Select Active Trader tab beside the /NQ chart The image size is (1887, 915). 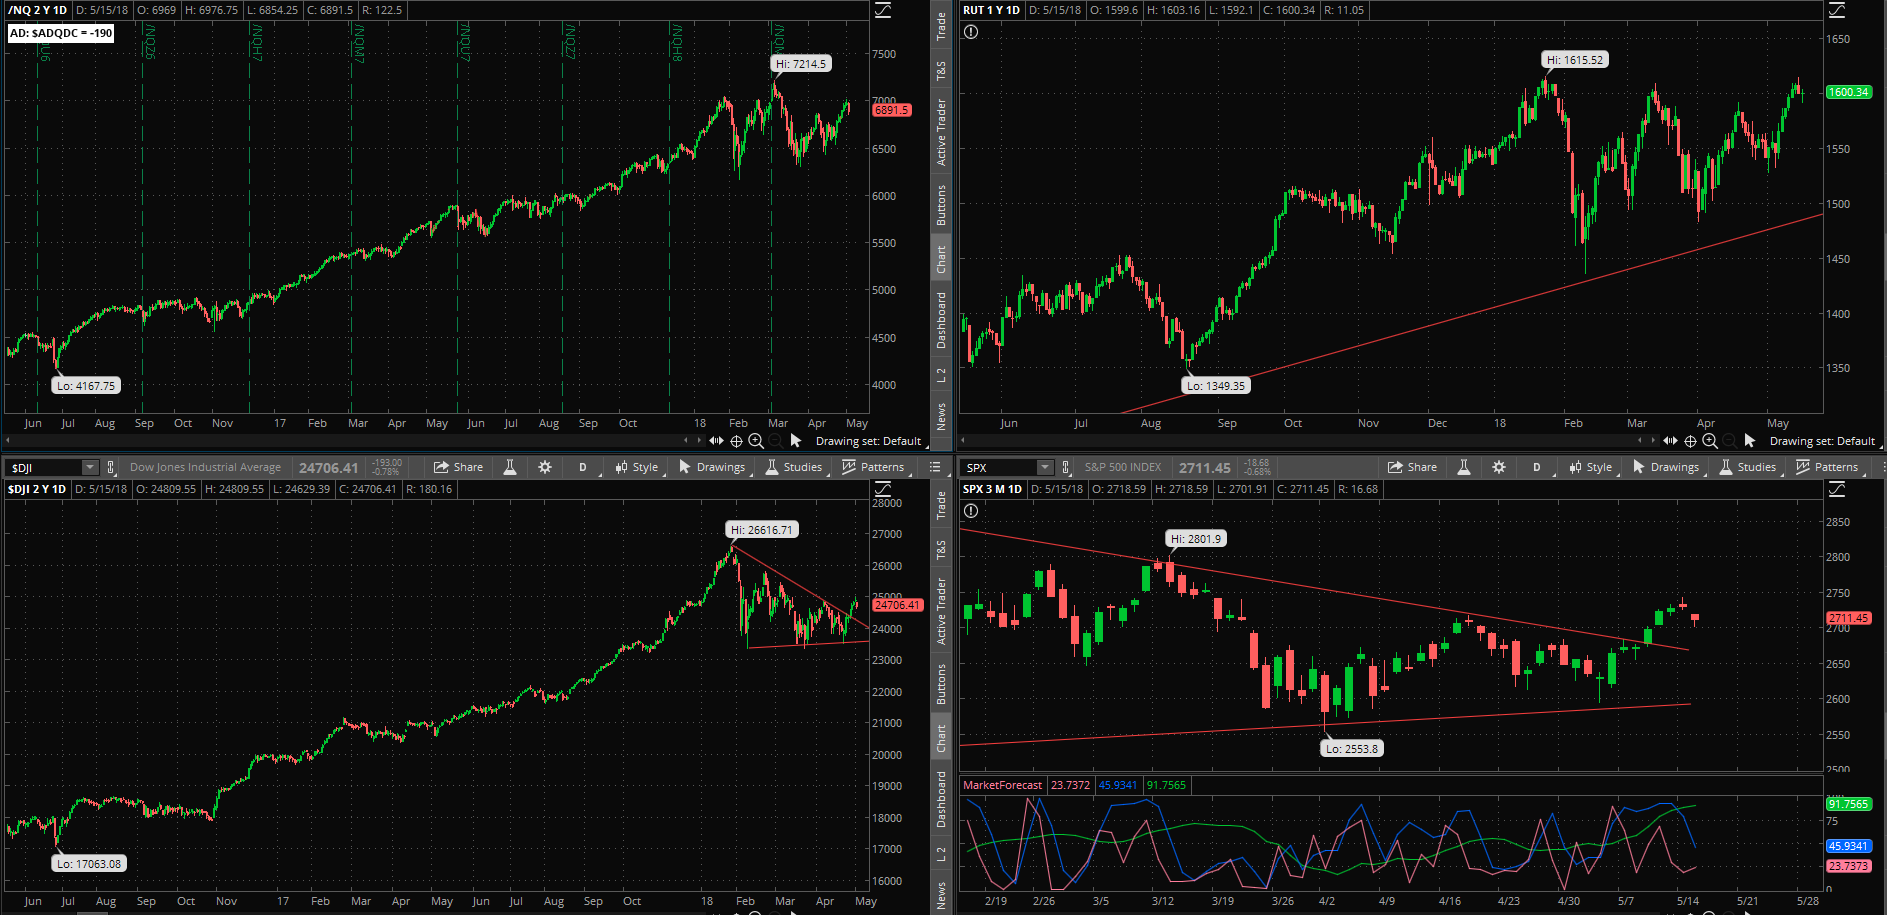(941, 131)
